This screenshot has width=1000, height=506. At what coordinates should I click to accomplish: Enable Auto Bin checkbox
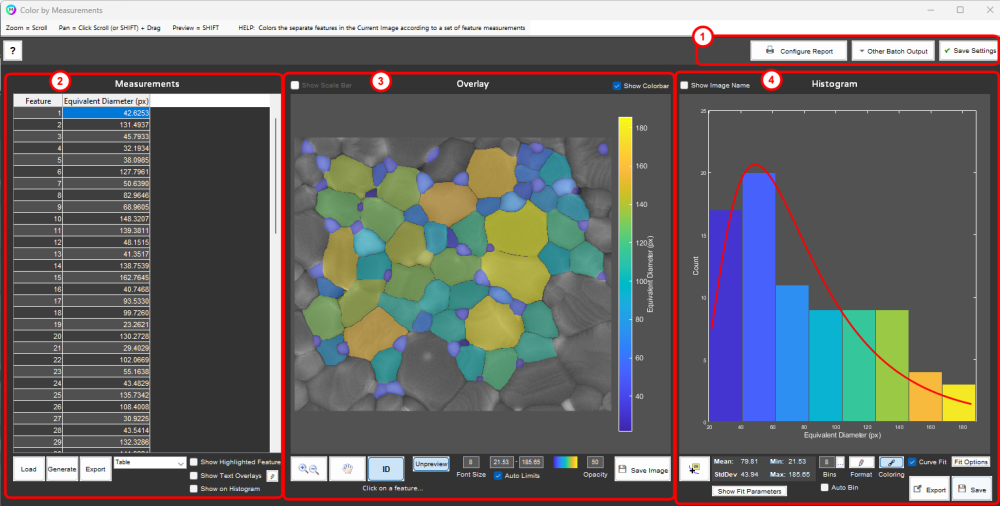tap(825, 487)
